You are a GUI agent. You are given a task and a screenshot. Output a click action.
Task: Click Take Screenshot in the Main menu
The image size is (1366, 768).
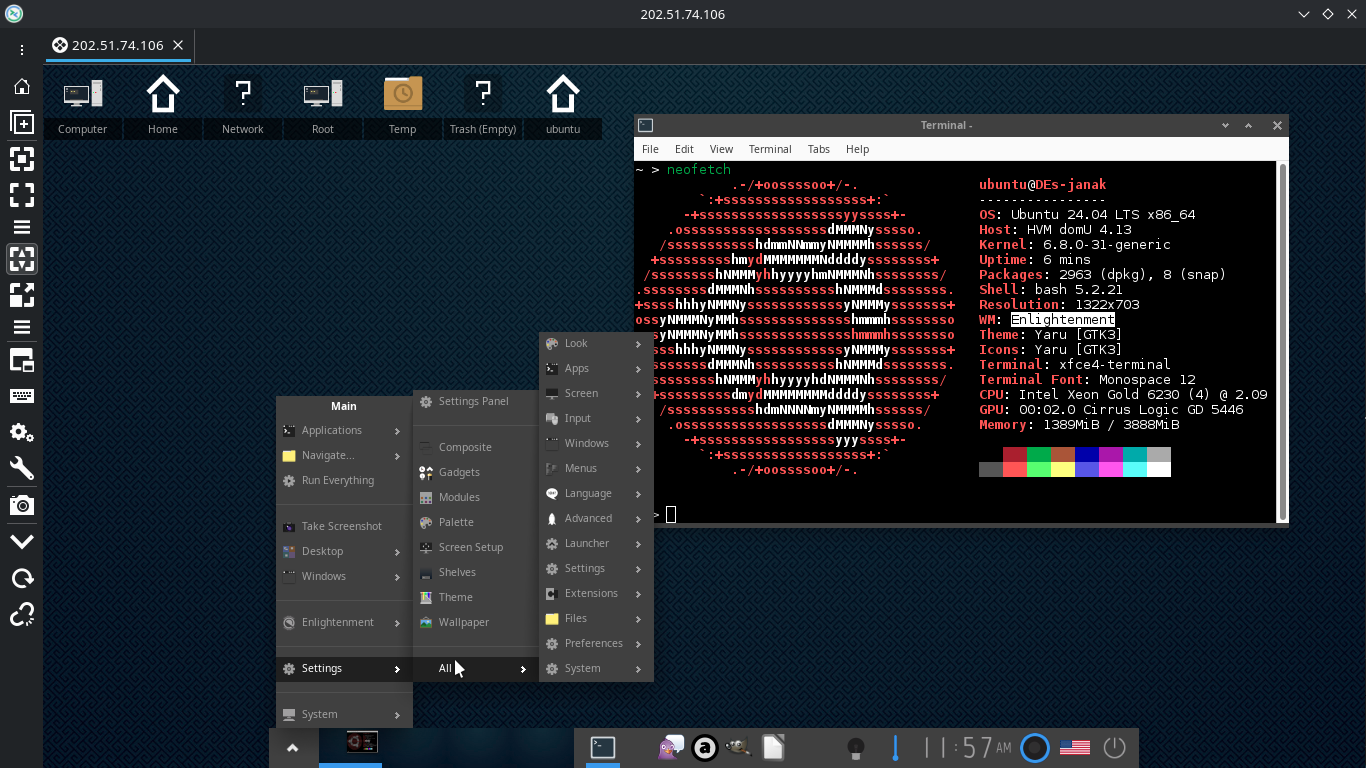[x=341, y=526]
